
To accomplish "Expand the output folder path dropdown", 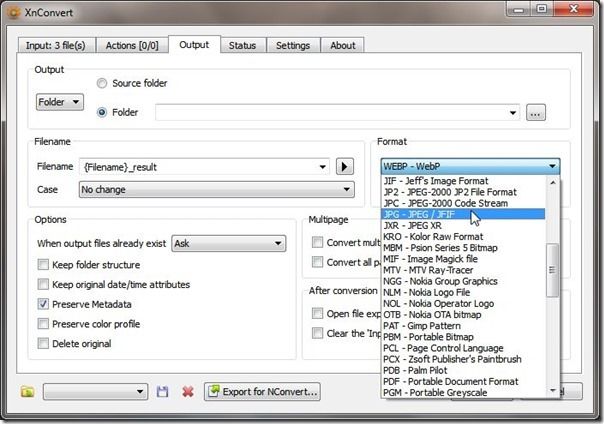I will pyautogui.click(x=513, y=113).
